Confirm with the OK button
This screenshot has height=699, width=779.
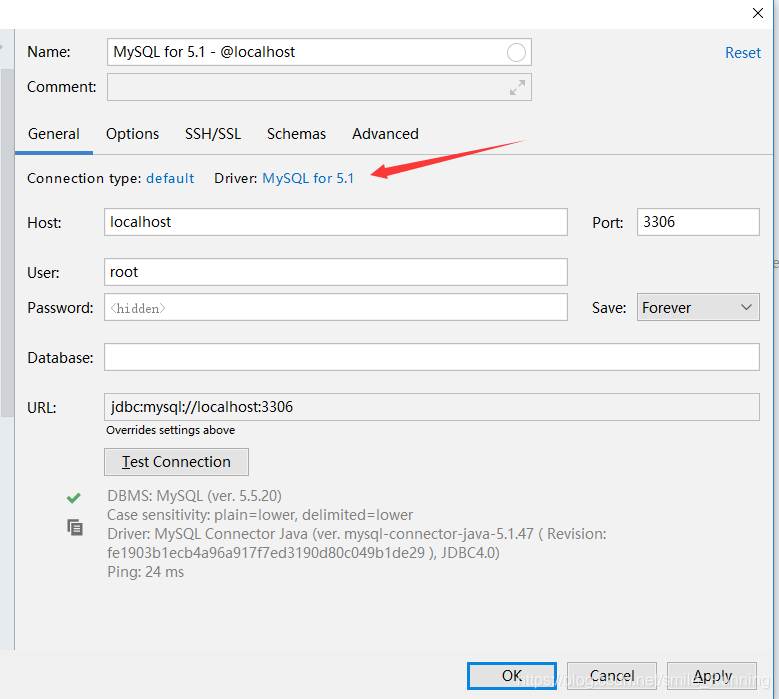tap(512, 676)
